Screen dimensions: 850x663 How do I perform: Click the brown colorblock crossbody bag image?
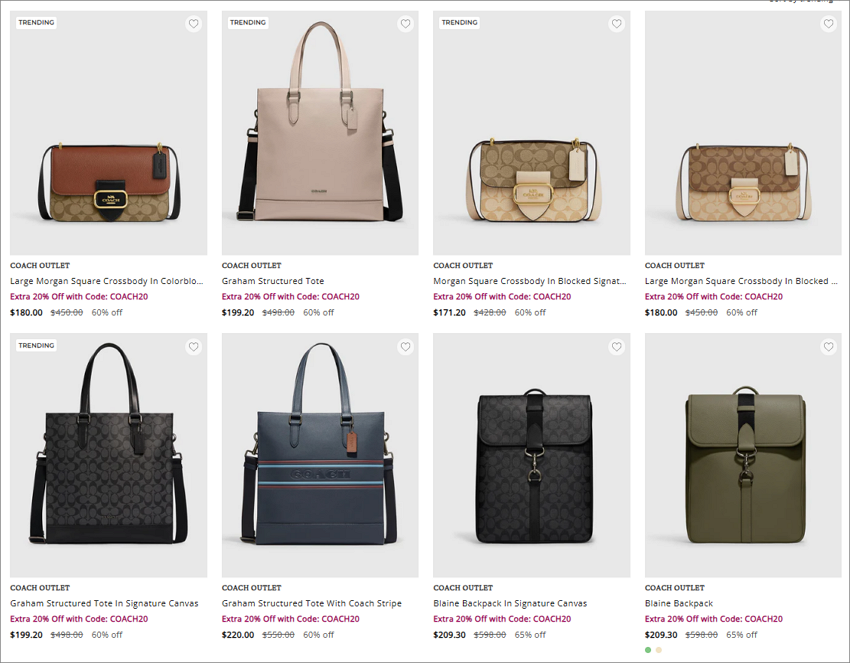point(108,133)
